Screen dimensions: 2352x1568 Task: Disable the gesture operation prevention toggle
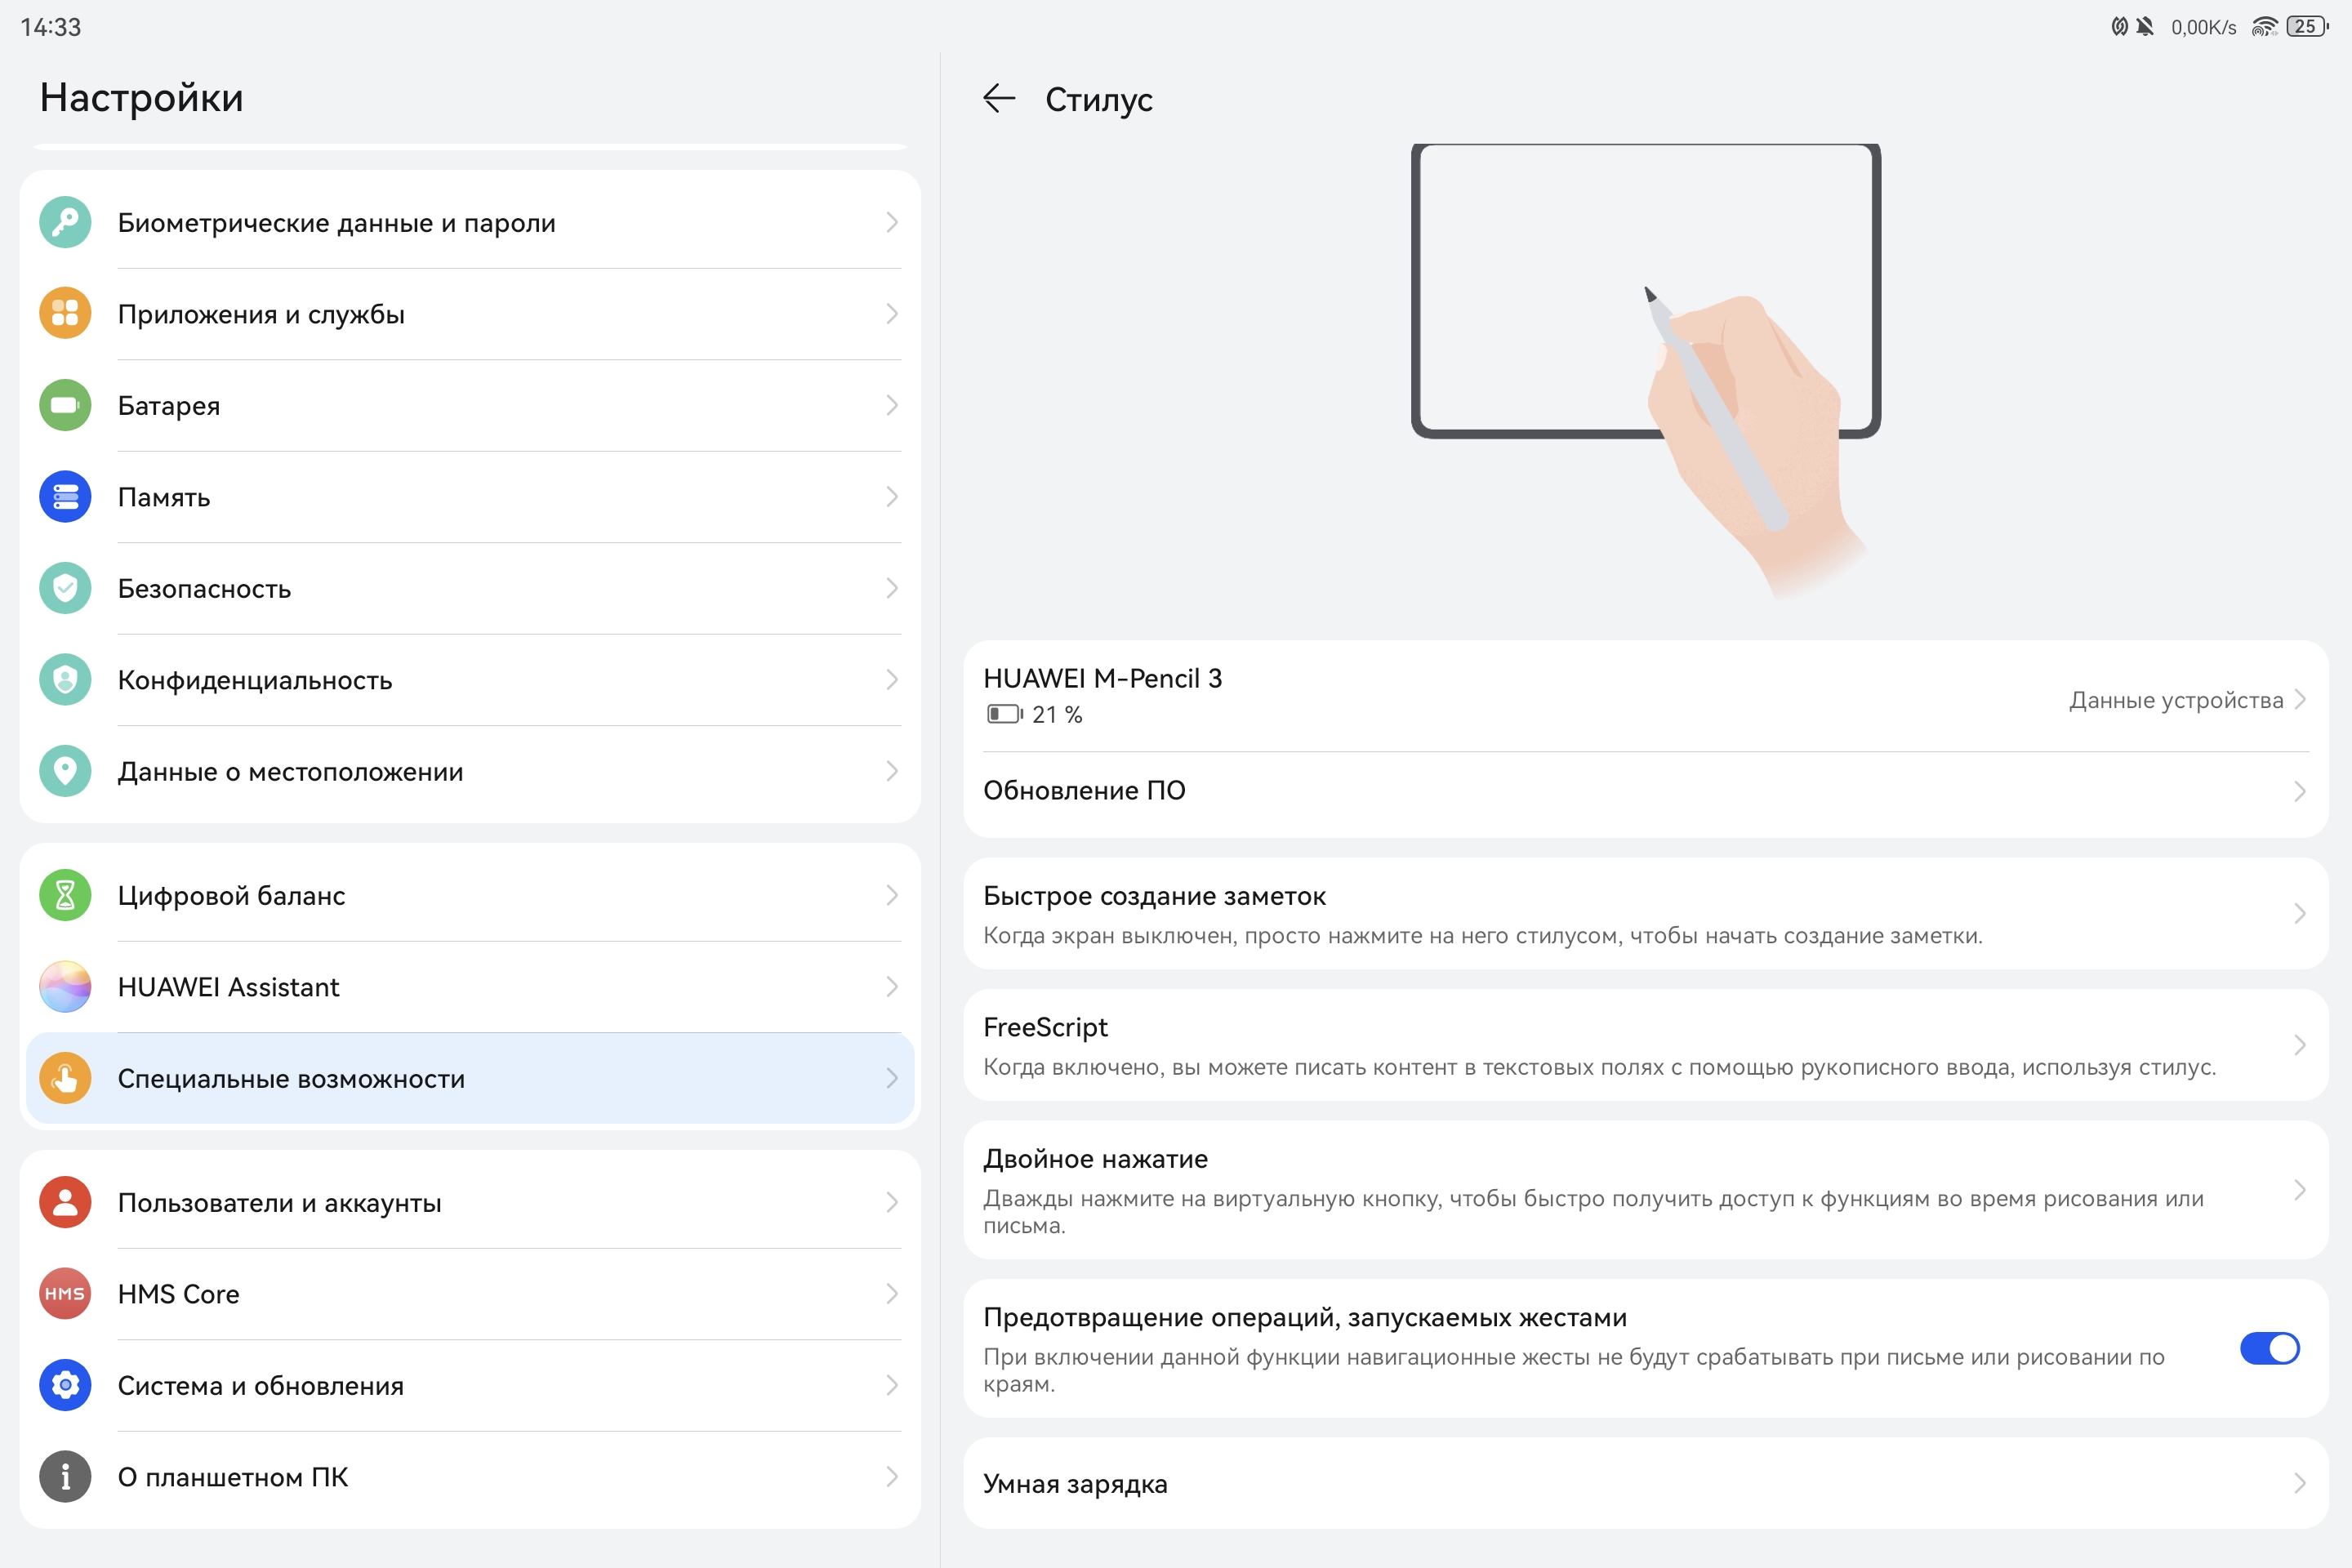point(2269,1348)
